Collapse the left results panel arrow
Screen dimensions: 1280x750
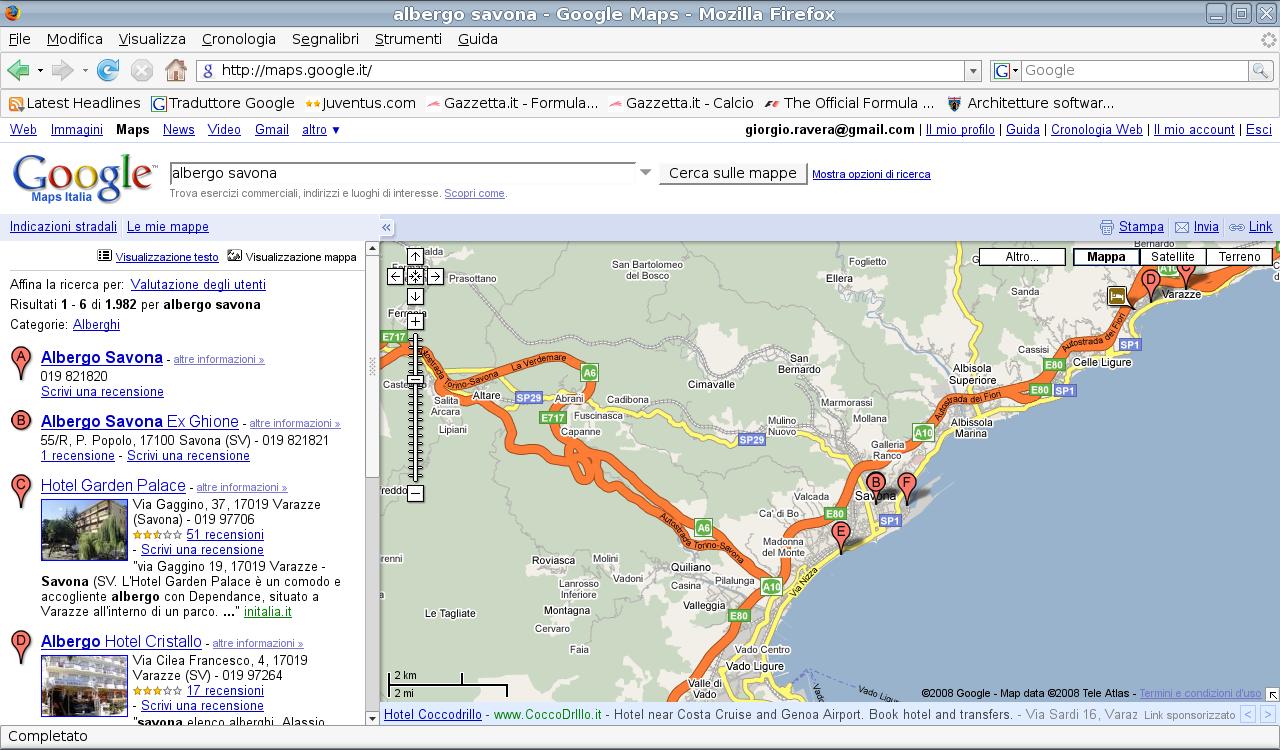click(387, 227)
